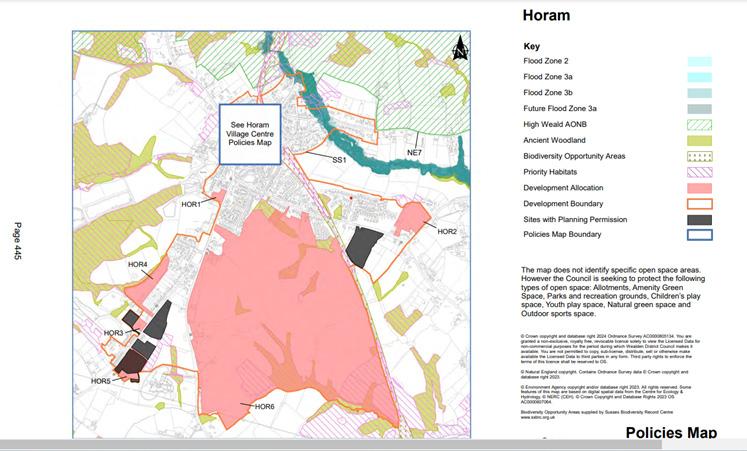747x451 pixels.
Task: Click the 'Development Allocation' legend text
Action: point(563,188)
